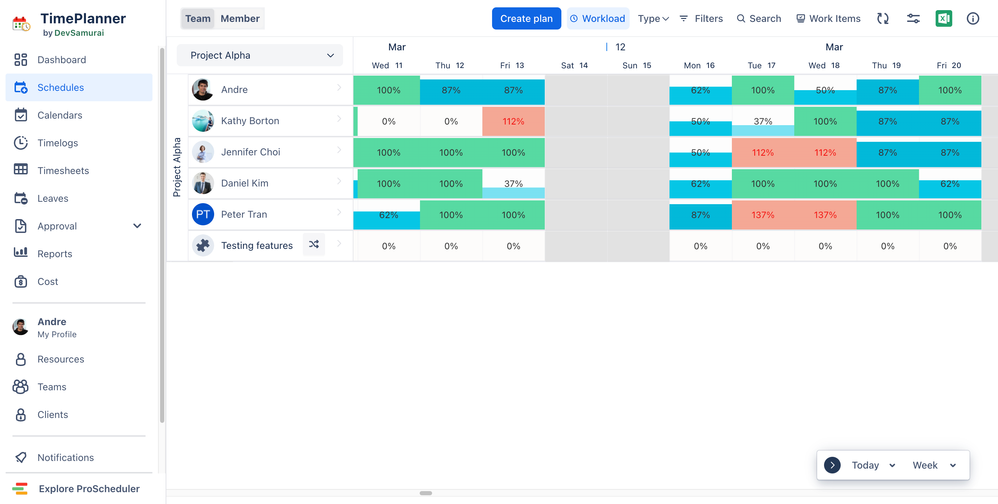
Task: Click the Create plan button
Action: [x=526, y=18]
